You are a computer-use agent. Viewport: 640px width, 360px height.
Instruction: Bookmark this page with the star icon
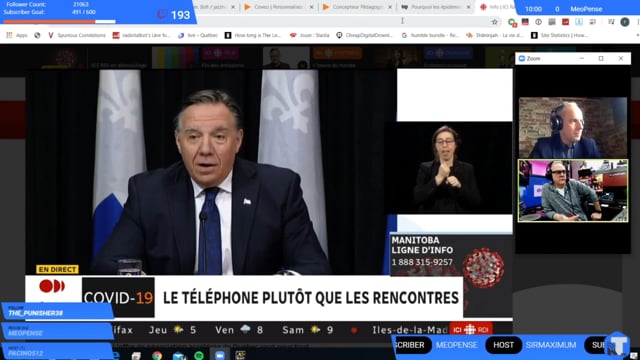point(495,22)
